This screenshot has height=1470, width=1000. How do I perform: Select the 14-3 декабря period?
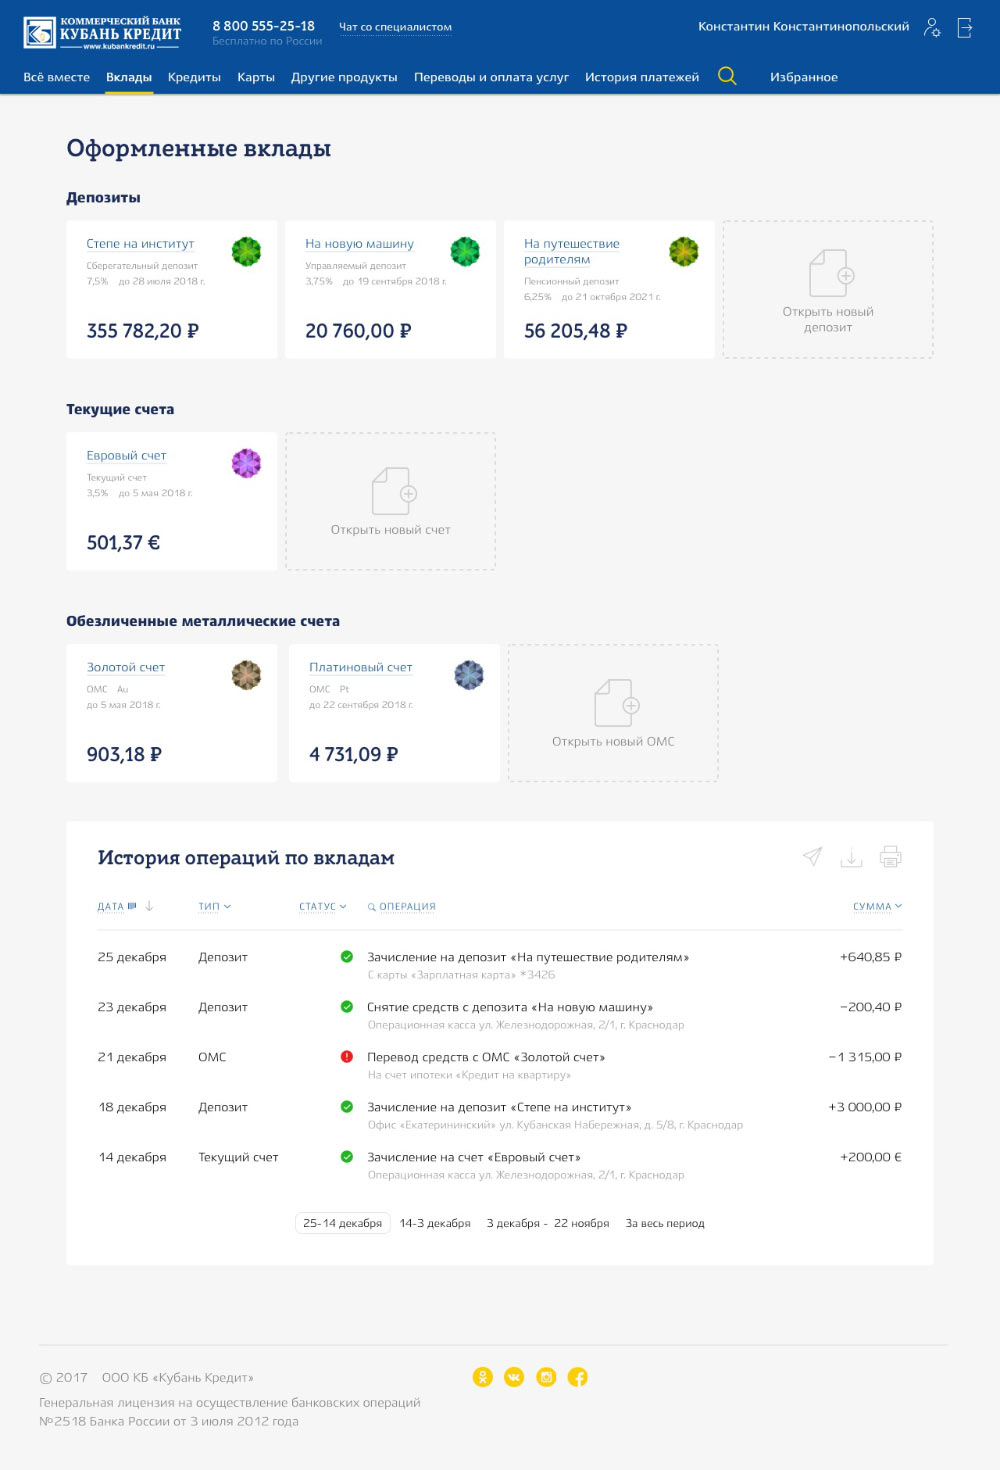(435, 1223)
